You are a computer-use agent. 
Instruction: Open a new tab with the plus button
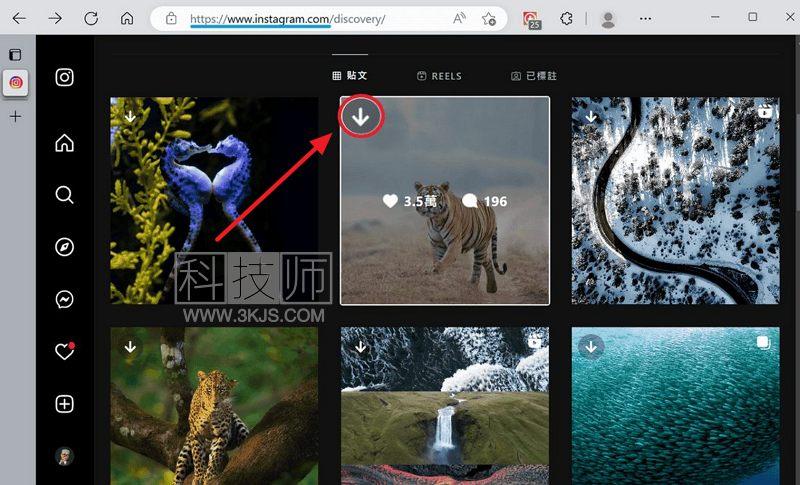pyautogui.click(x=15, y=116)
